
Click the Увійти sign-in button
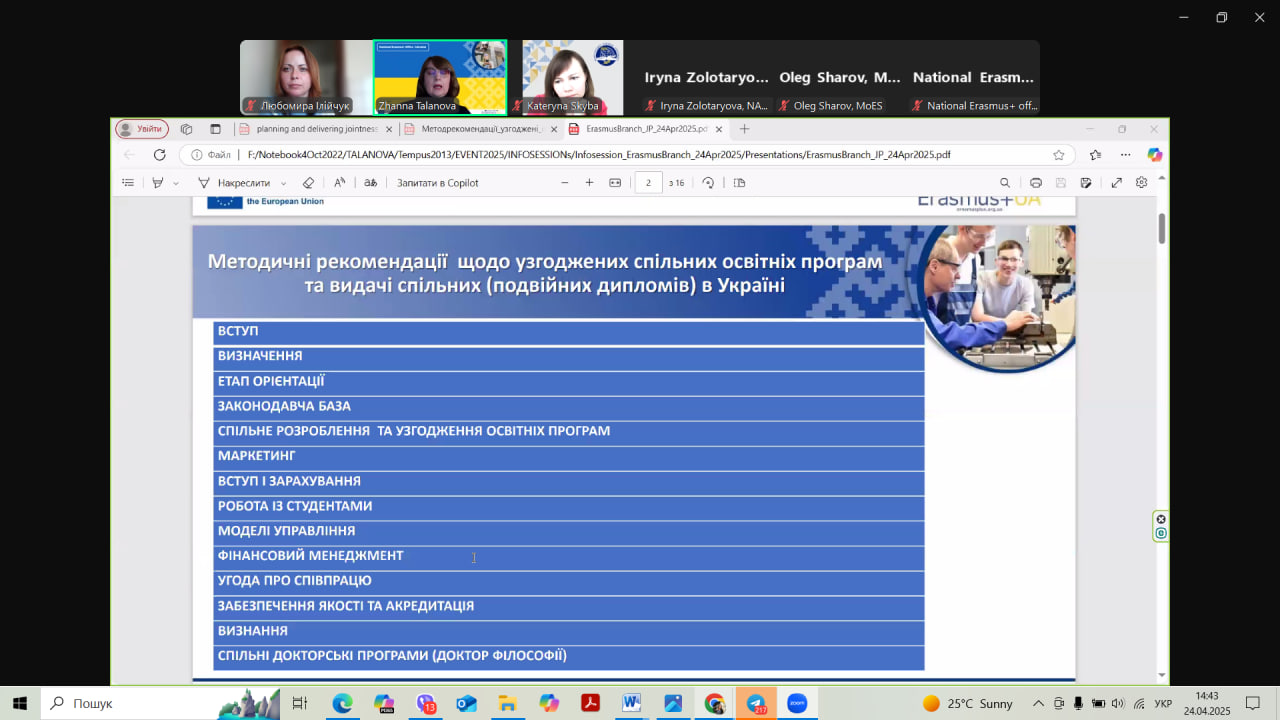[x=142, y=129]
